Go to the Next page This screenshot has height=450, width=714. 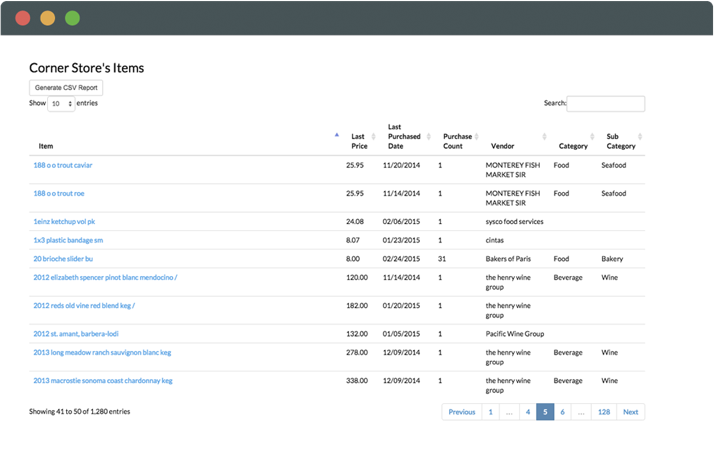pos(630,412)
